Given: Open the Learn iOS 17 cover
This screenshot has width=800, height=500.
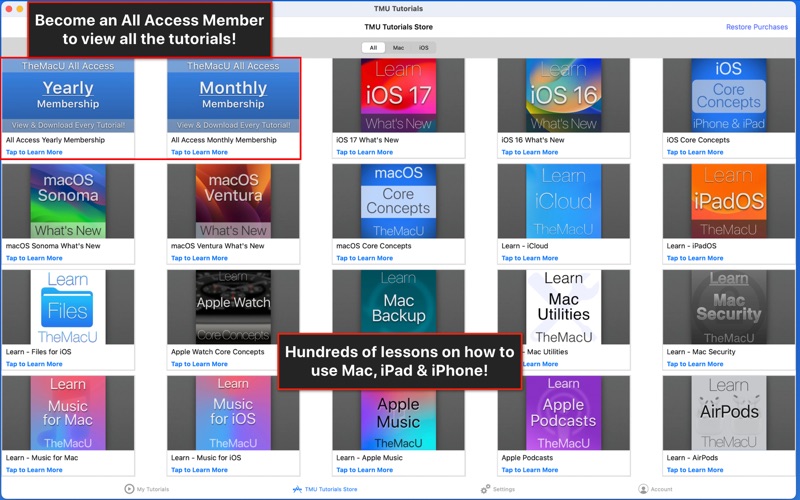Looking at the screenshot, I should pyautogui.click(x=398, y=95).
